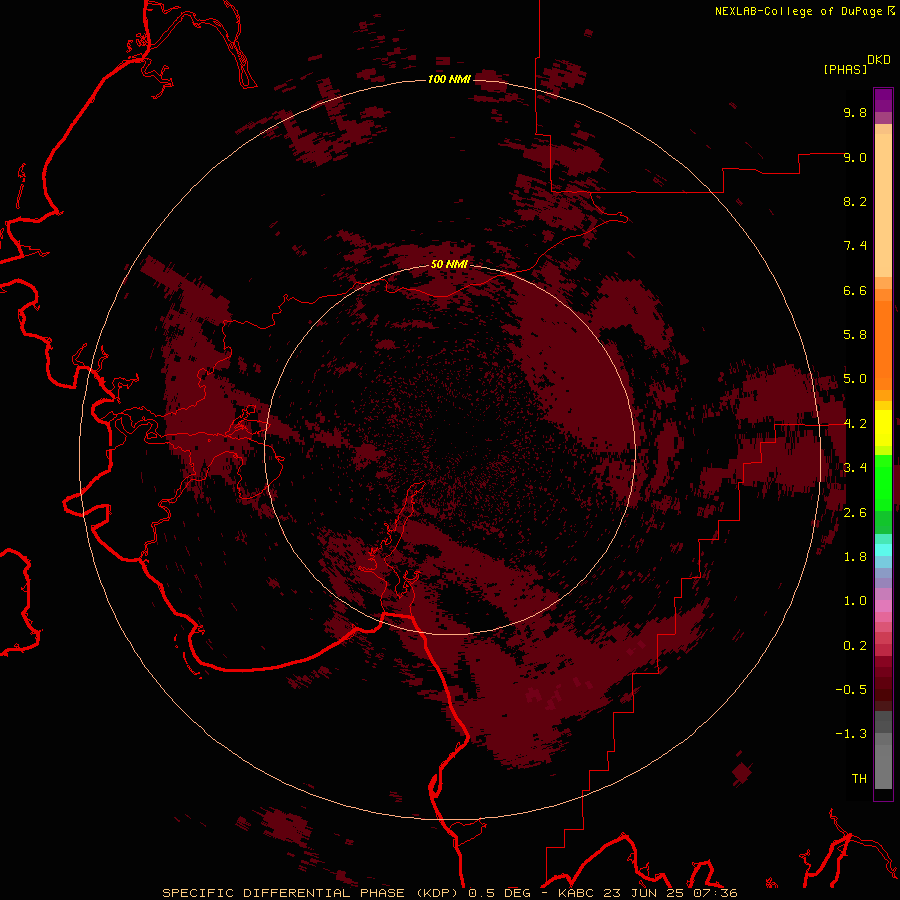900x900 pixels.
Task: Click the 8.2 scale value
Action: coord(855,201)
